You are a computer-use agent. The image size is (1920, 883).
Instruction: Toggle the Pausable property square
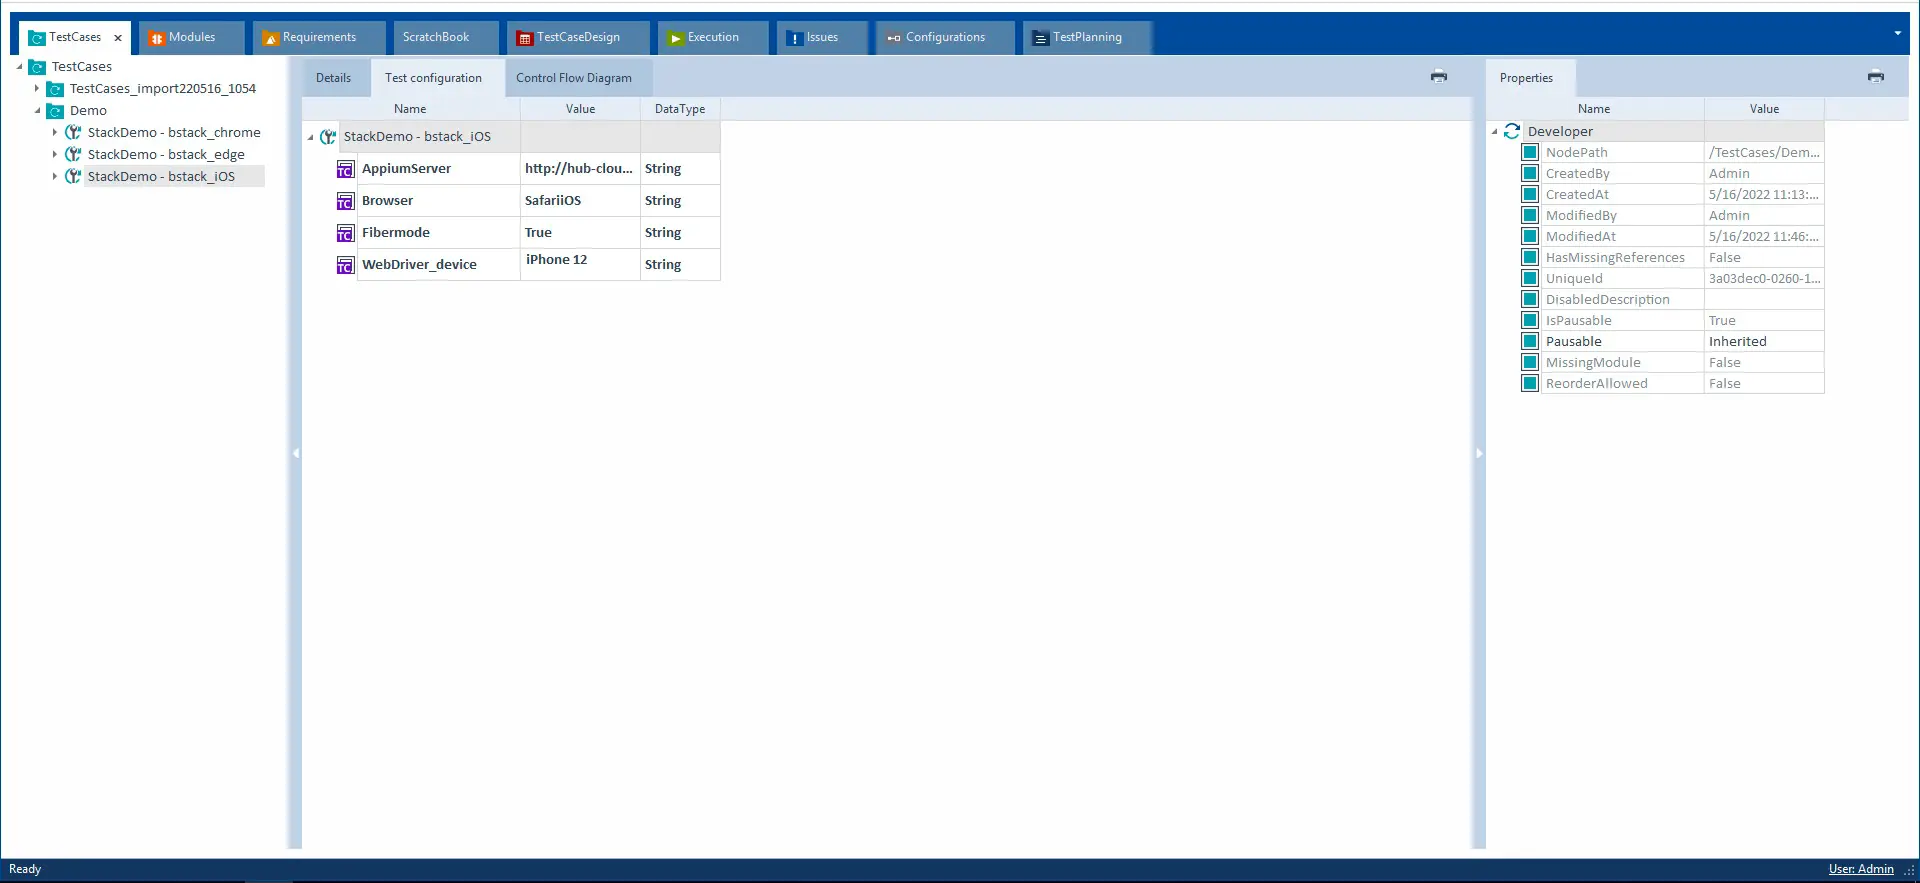[1530, 341]
